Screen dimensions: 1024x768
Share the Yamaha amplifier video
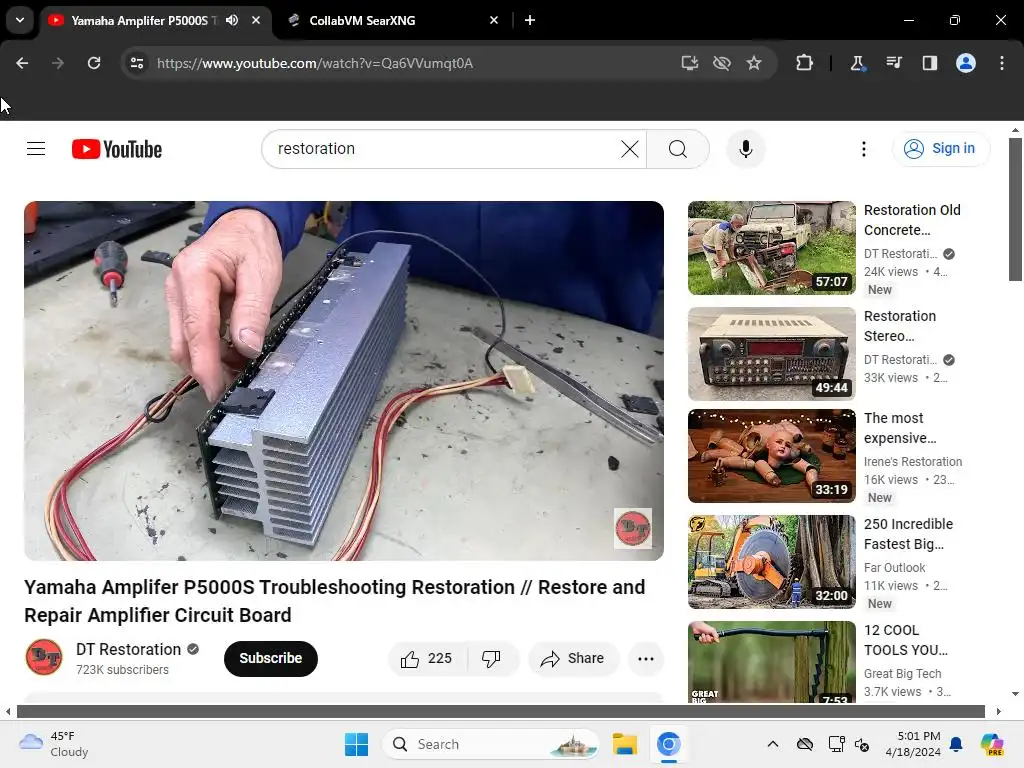(x=572, y=658)
